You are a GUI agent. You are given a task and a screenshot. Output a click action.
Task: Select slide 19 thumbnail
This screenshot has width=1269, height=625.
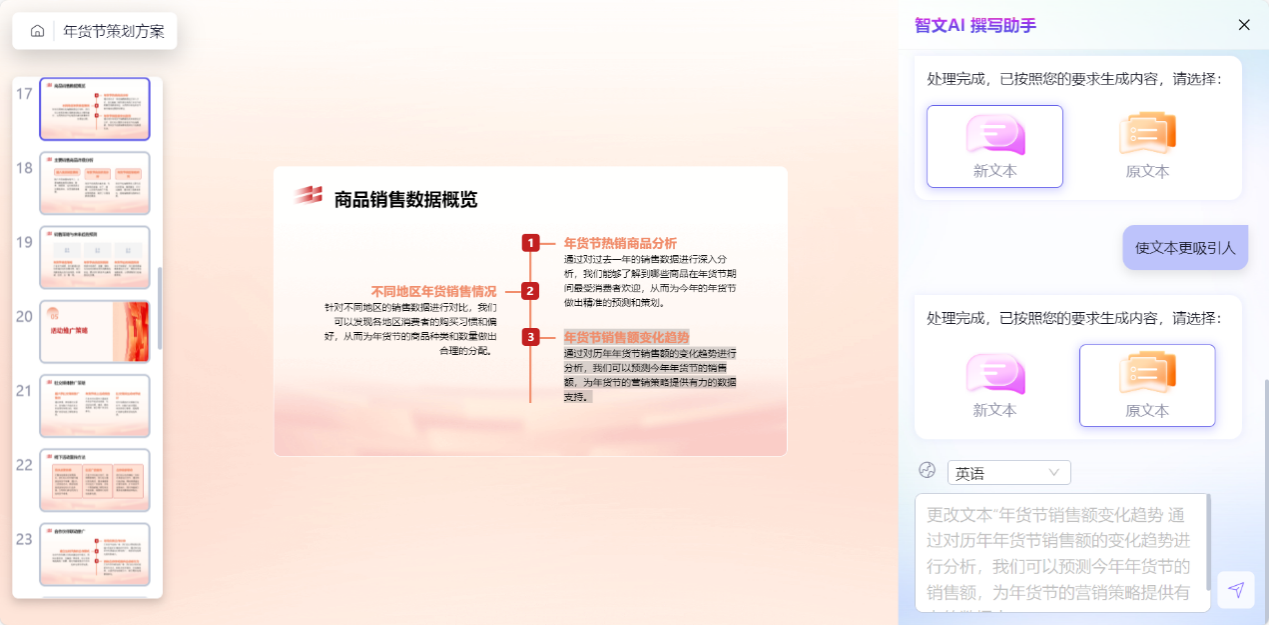[x=95, y=257]
